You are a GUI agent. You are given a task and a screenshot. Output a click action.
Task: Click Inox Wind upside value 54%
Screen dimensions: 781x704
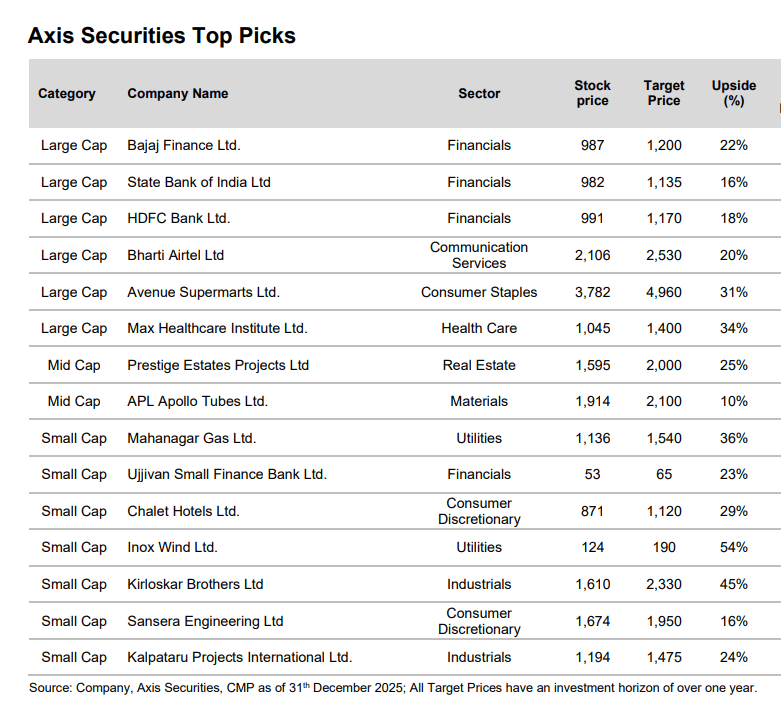coord(733,548)
